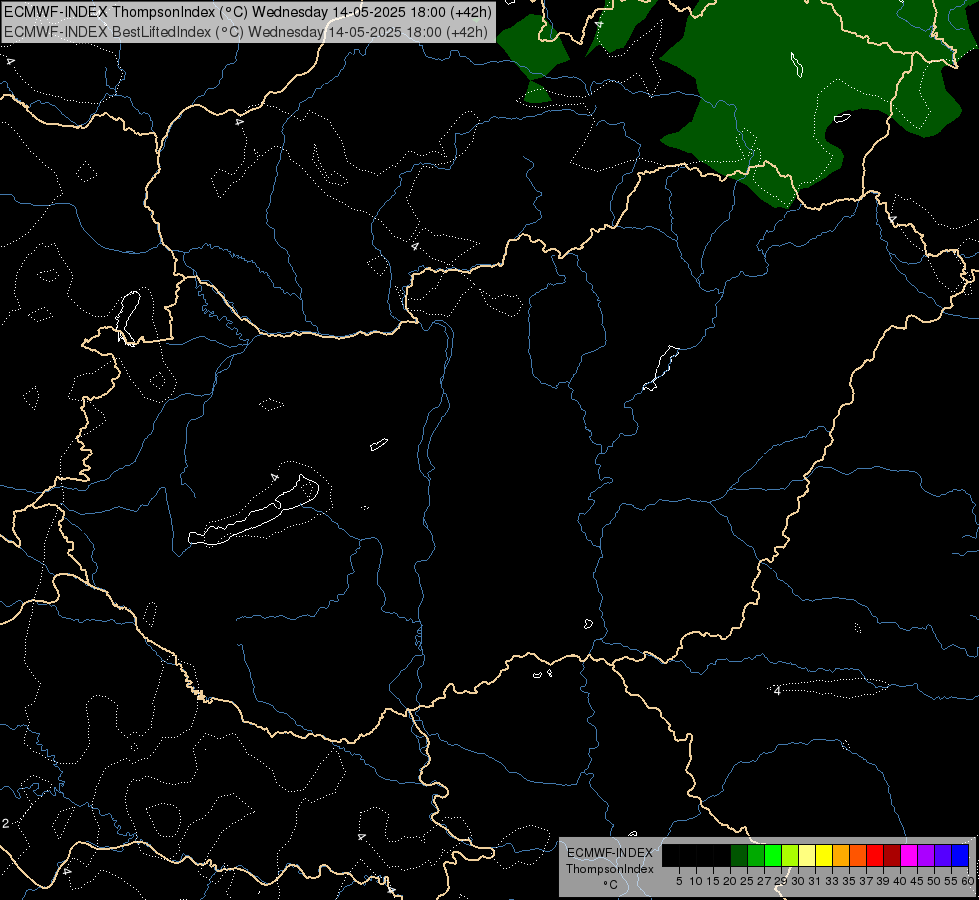This screenshot has width=979, height=900.
Task: Select the dark red 39-40 legend swatch
Action: (x=892, y=855)
